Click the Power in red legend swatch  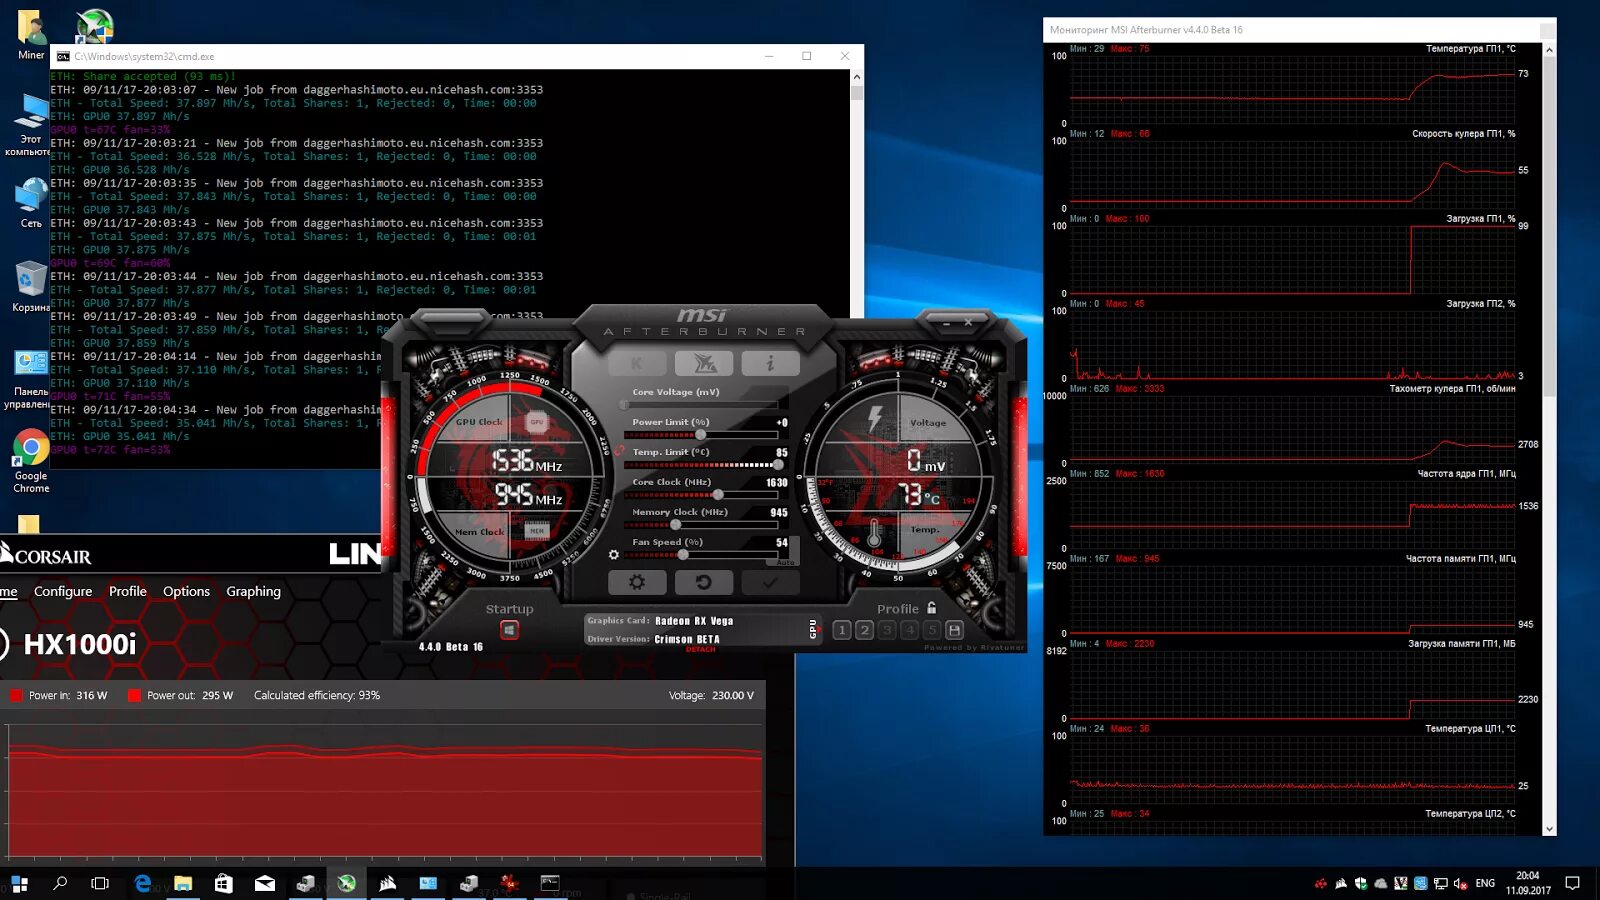pos(16,696)
